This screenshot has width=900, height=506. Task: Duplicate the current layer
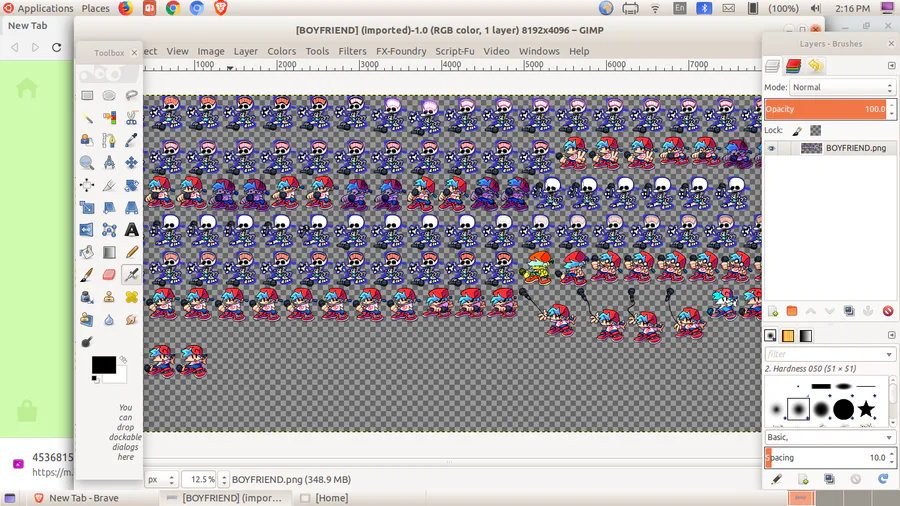[849, 311]
